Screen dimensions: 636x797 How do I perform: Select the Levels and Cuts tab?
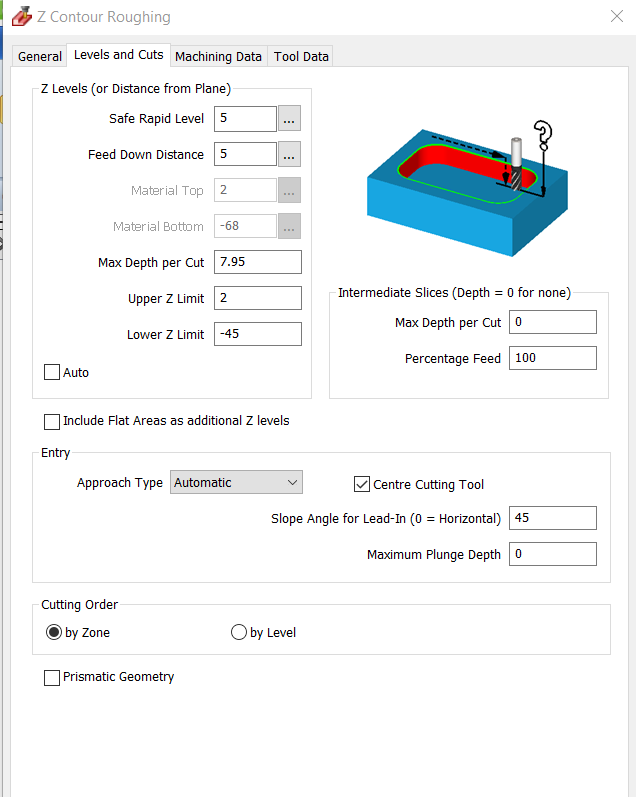[119, 55]
